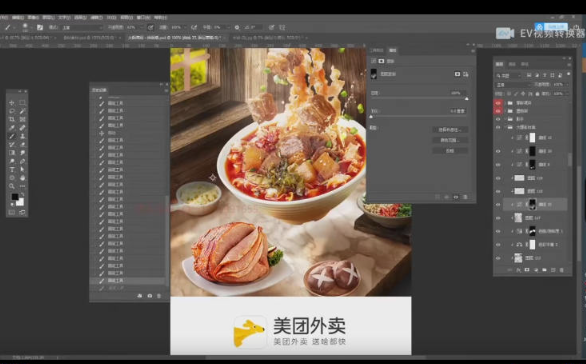This screenshot has width=586, height=364.
Task: Collapse the fourth layer group folder
Action: click(505, 127)
